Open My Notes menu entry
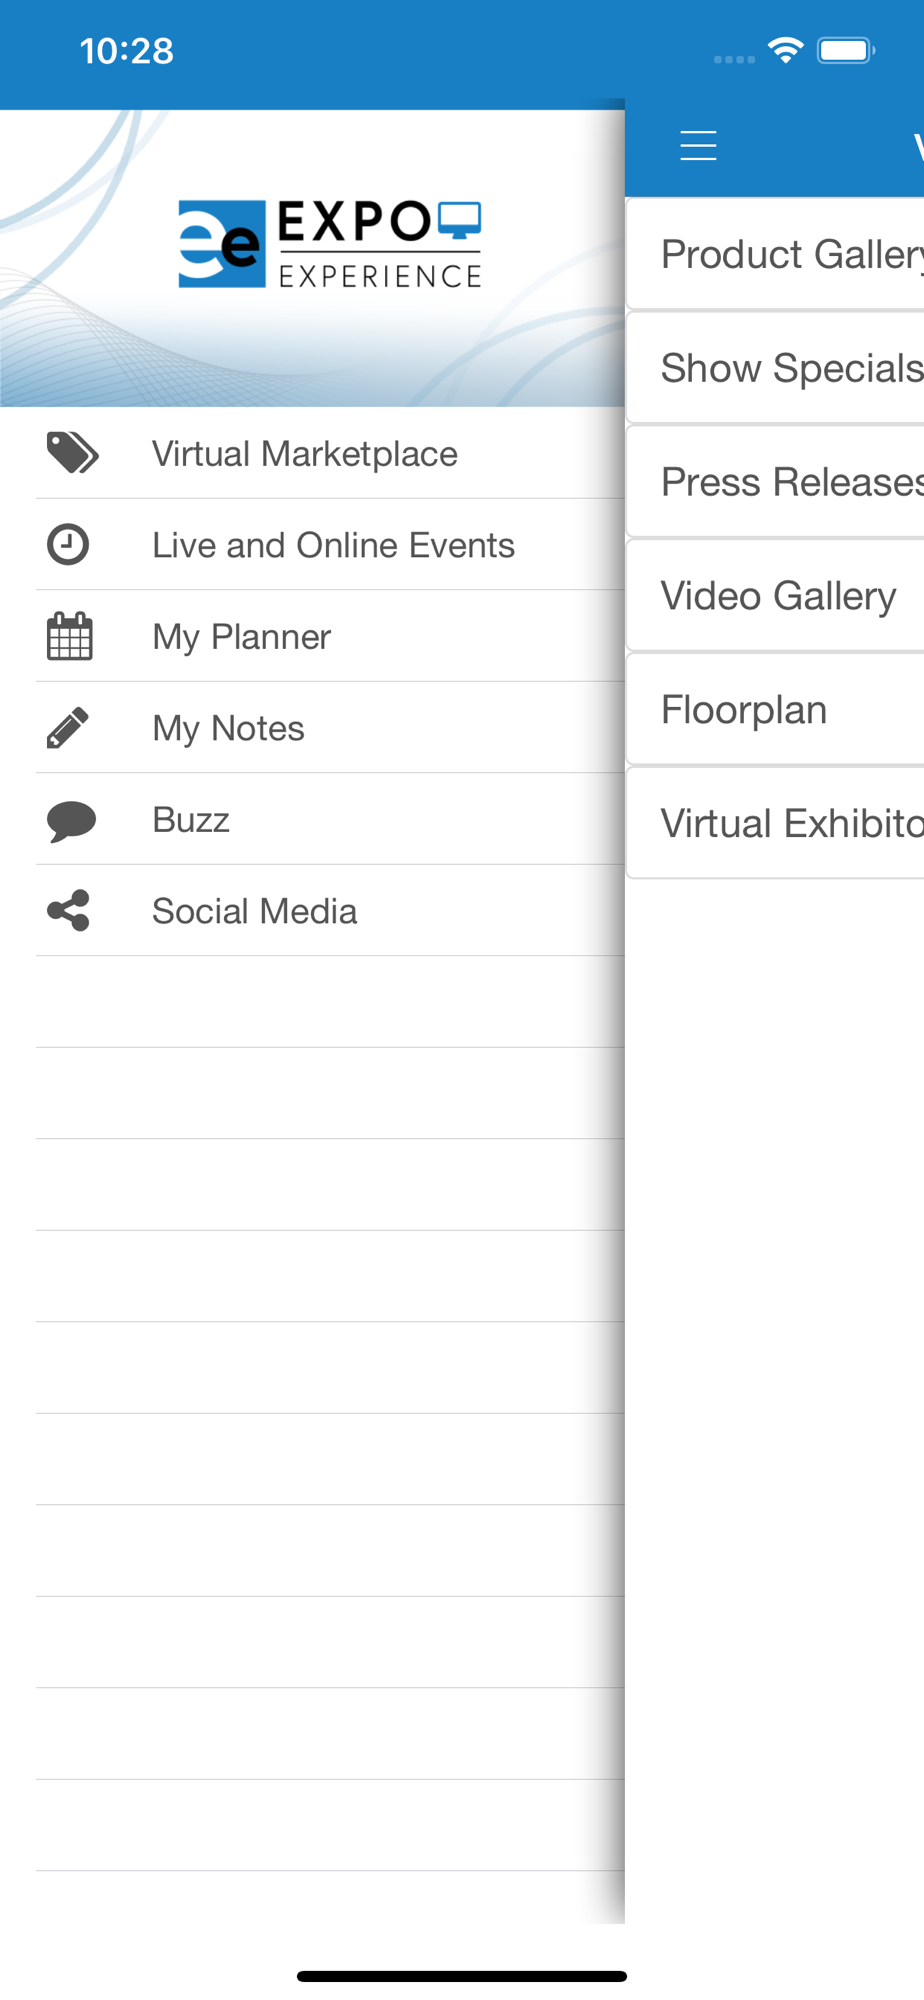The height and width of the screenshot is (2000, 924). point(330,728)
